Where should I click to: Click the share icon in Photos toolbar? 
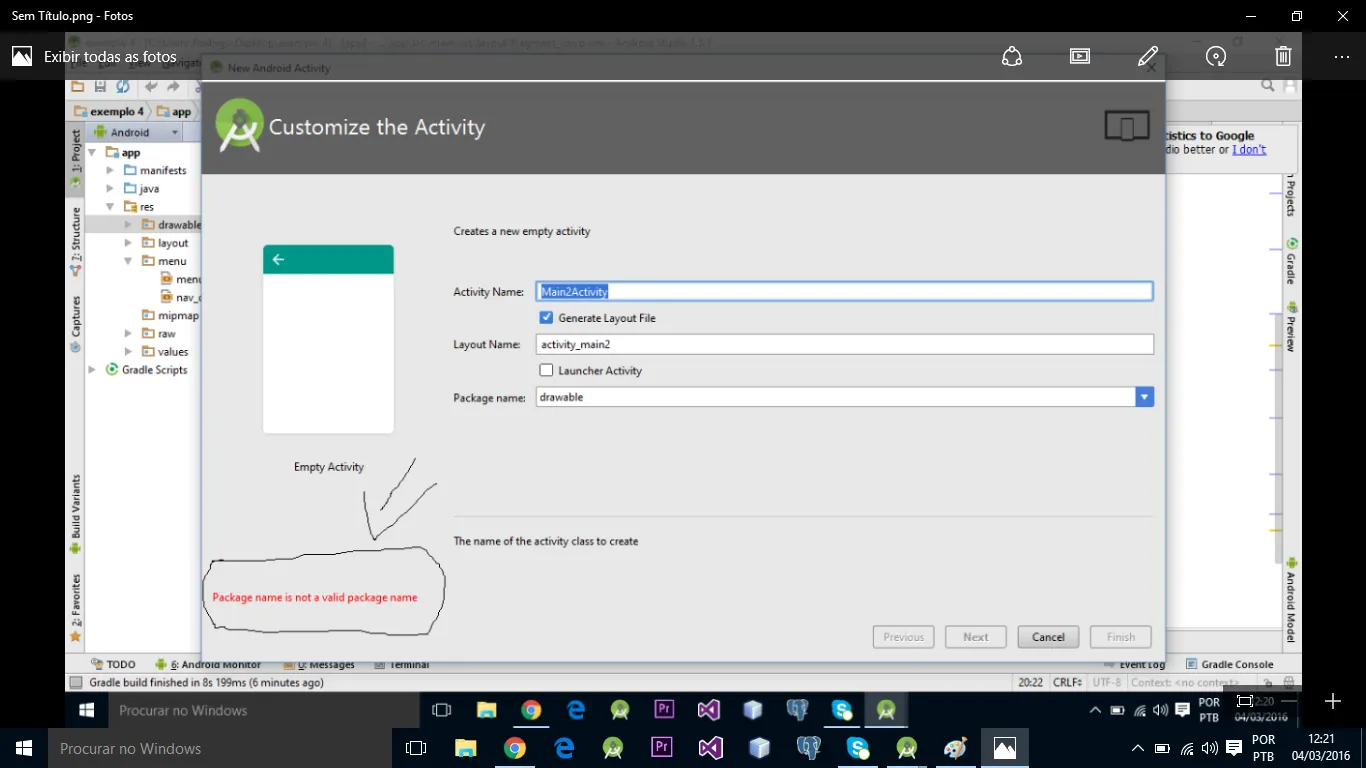(1012, 56)
